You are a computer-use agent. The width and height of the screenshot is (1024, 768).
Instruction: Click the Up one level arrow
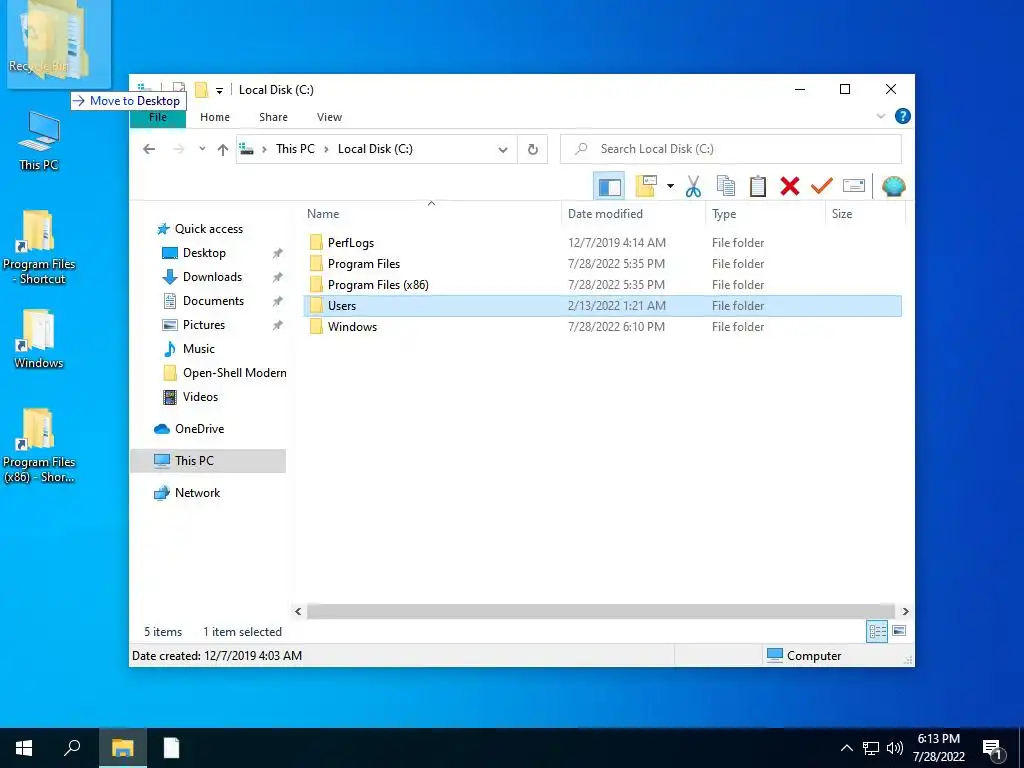(223, 150)
